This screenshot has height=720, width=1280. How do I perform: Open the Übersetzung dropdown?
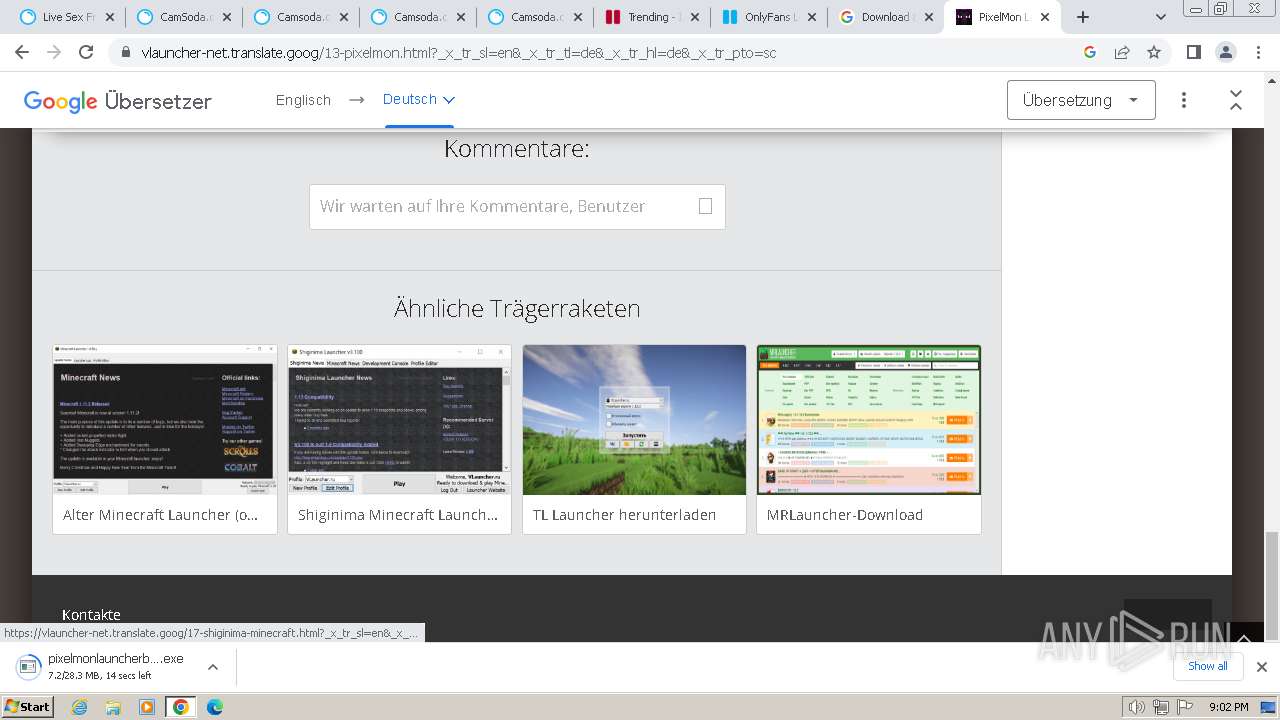[1081, 100]
